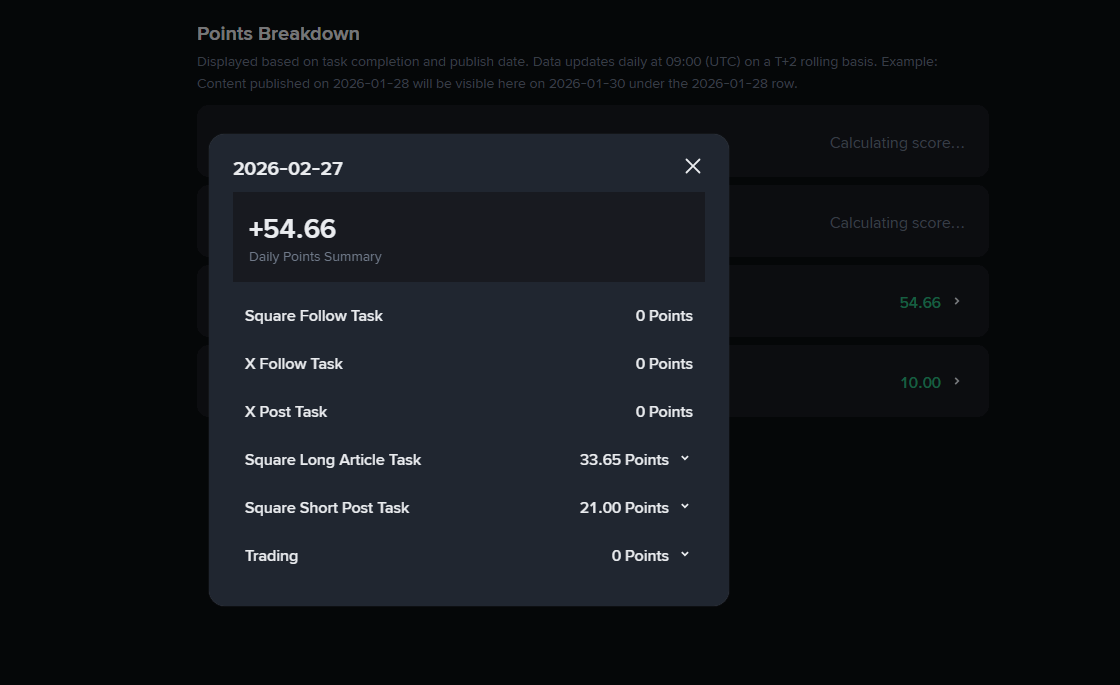Open the 54.66 row arrow icon
The height and width of the screenshot is (685, 1120).
click(x=957, y=301)
